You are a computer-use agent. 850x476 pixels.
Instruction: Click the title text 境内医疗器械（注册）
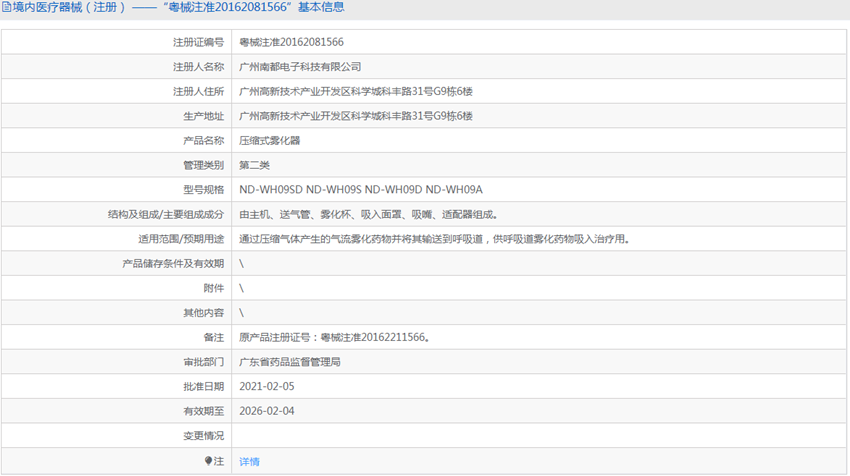point(69,7)
